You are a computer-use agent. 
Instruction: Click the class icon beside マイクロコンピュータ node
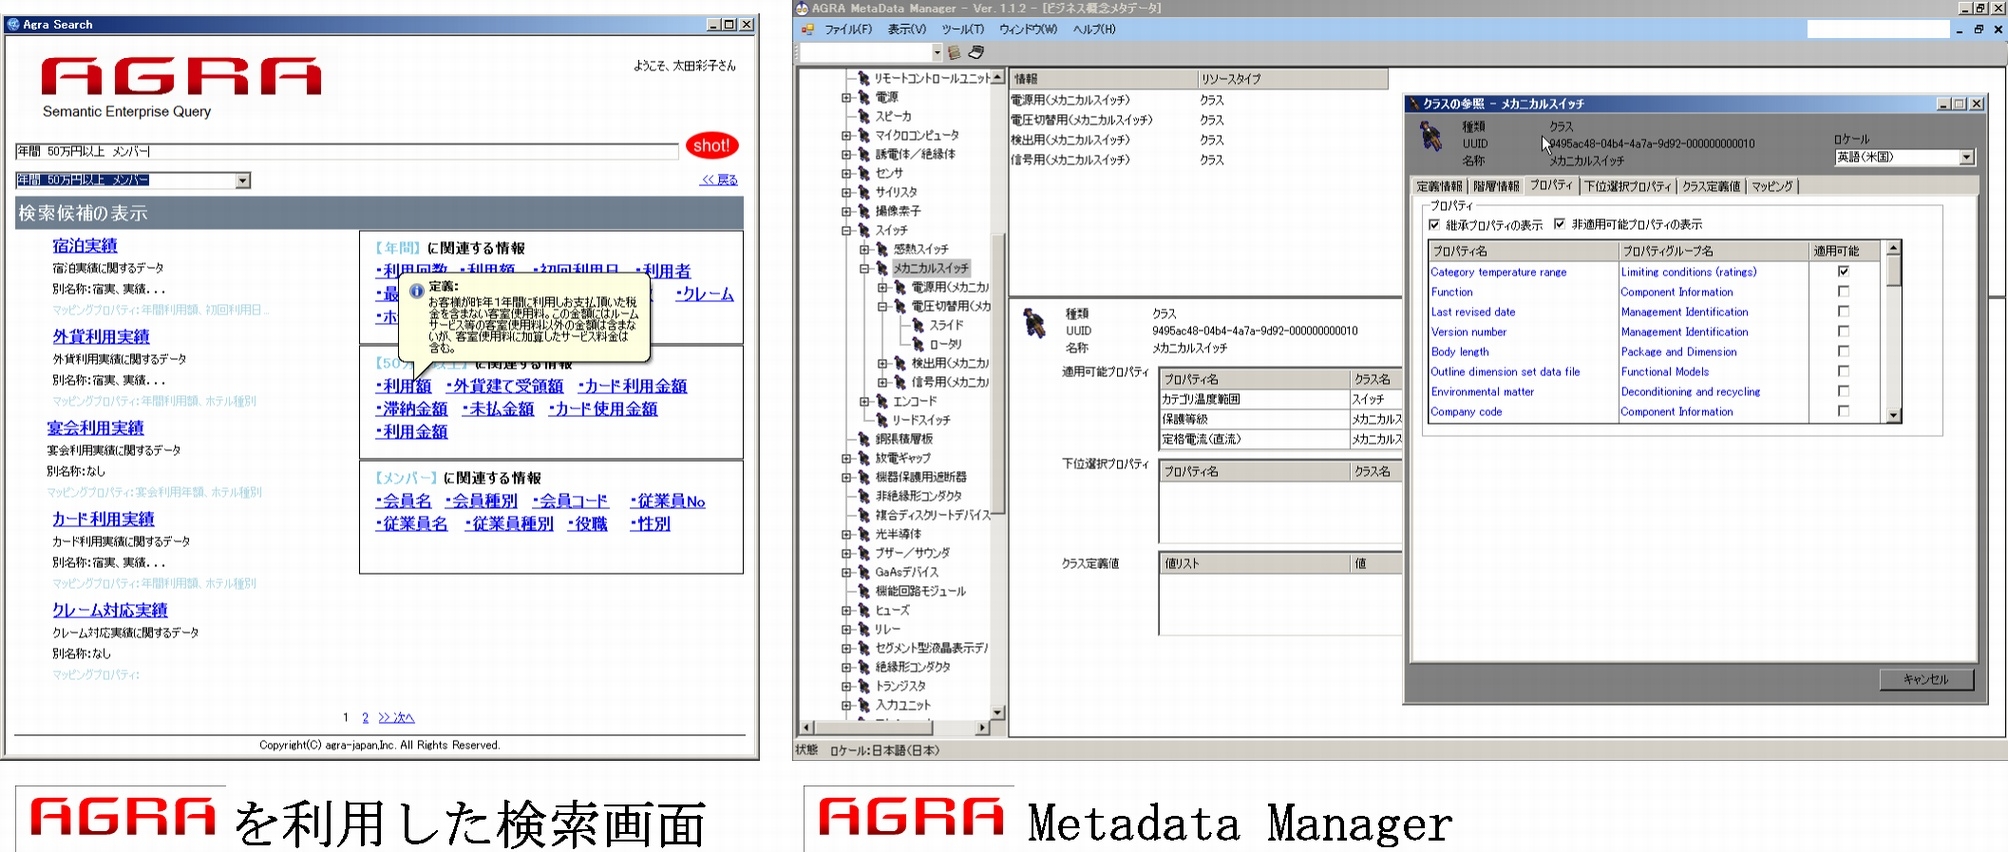pyautogui.click(x=864, y=135)
